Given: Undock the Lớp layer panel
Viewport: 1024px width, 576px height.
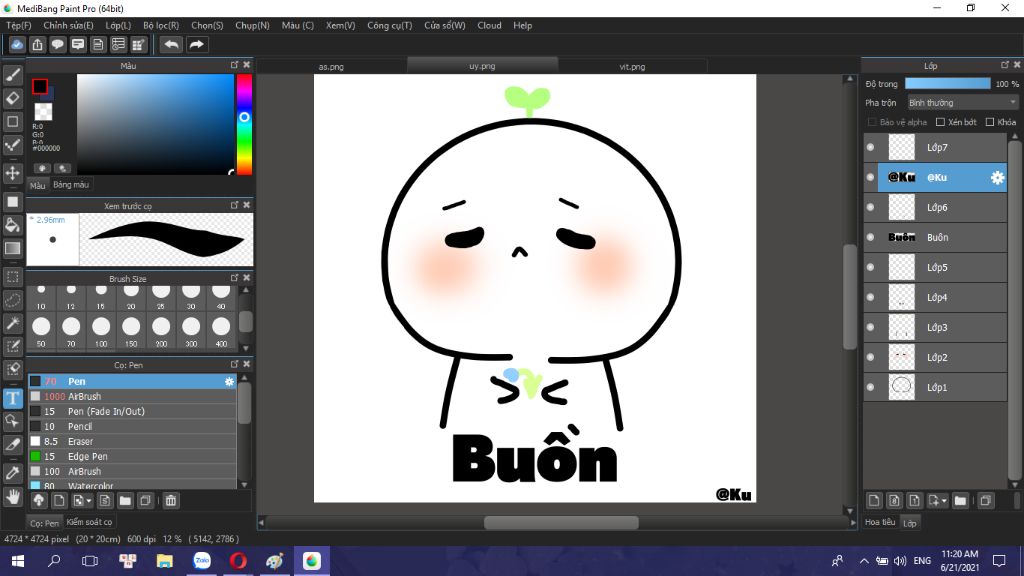Looking at the screenshot, I should 1004,65.
